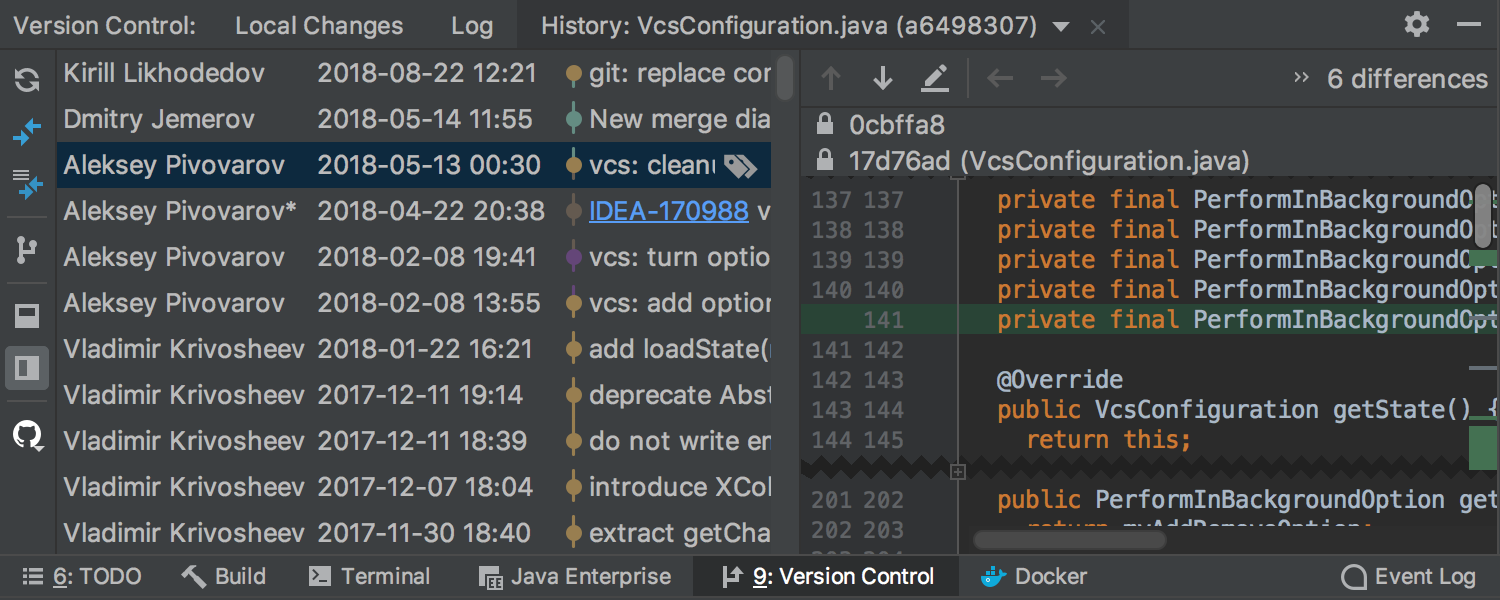Click the pencil edit source icon
Image resolution: width=1500 pixels, height=600 pixels.
[935, 78]
